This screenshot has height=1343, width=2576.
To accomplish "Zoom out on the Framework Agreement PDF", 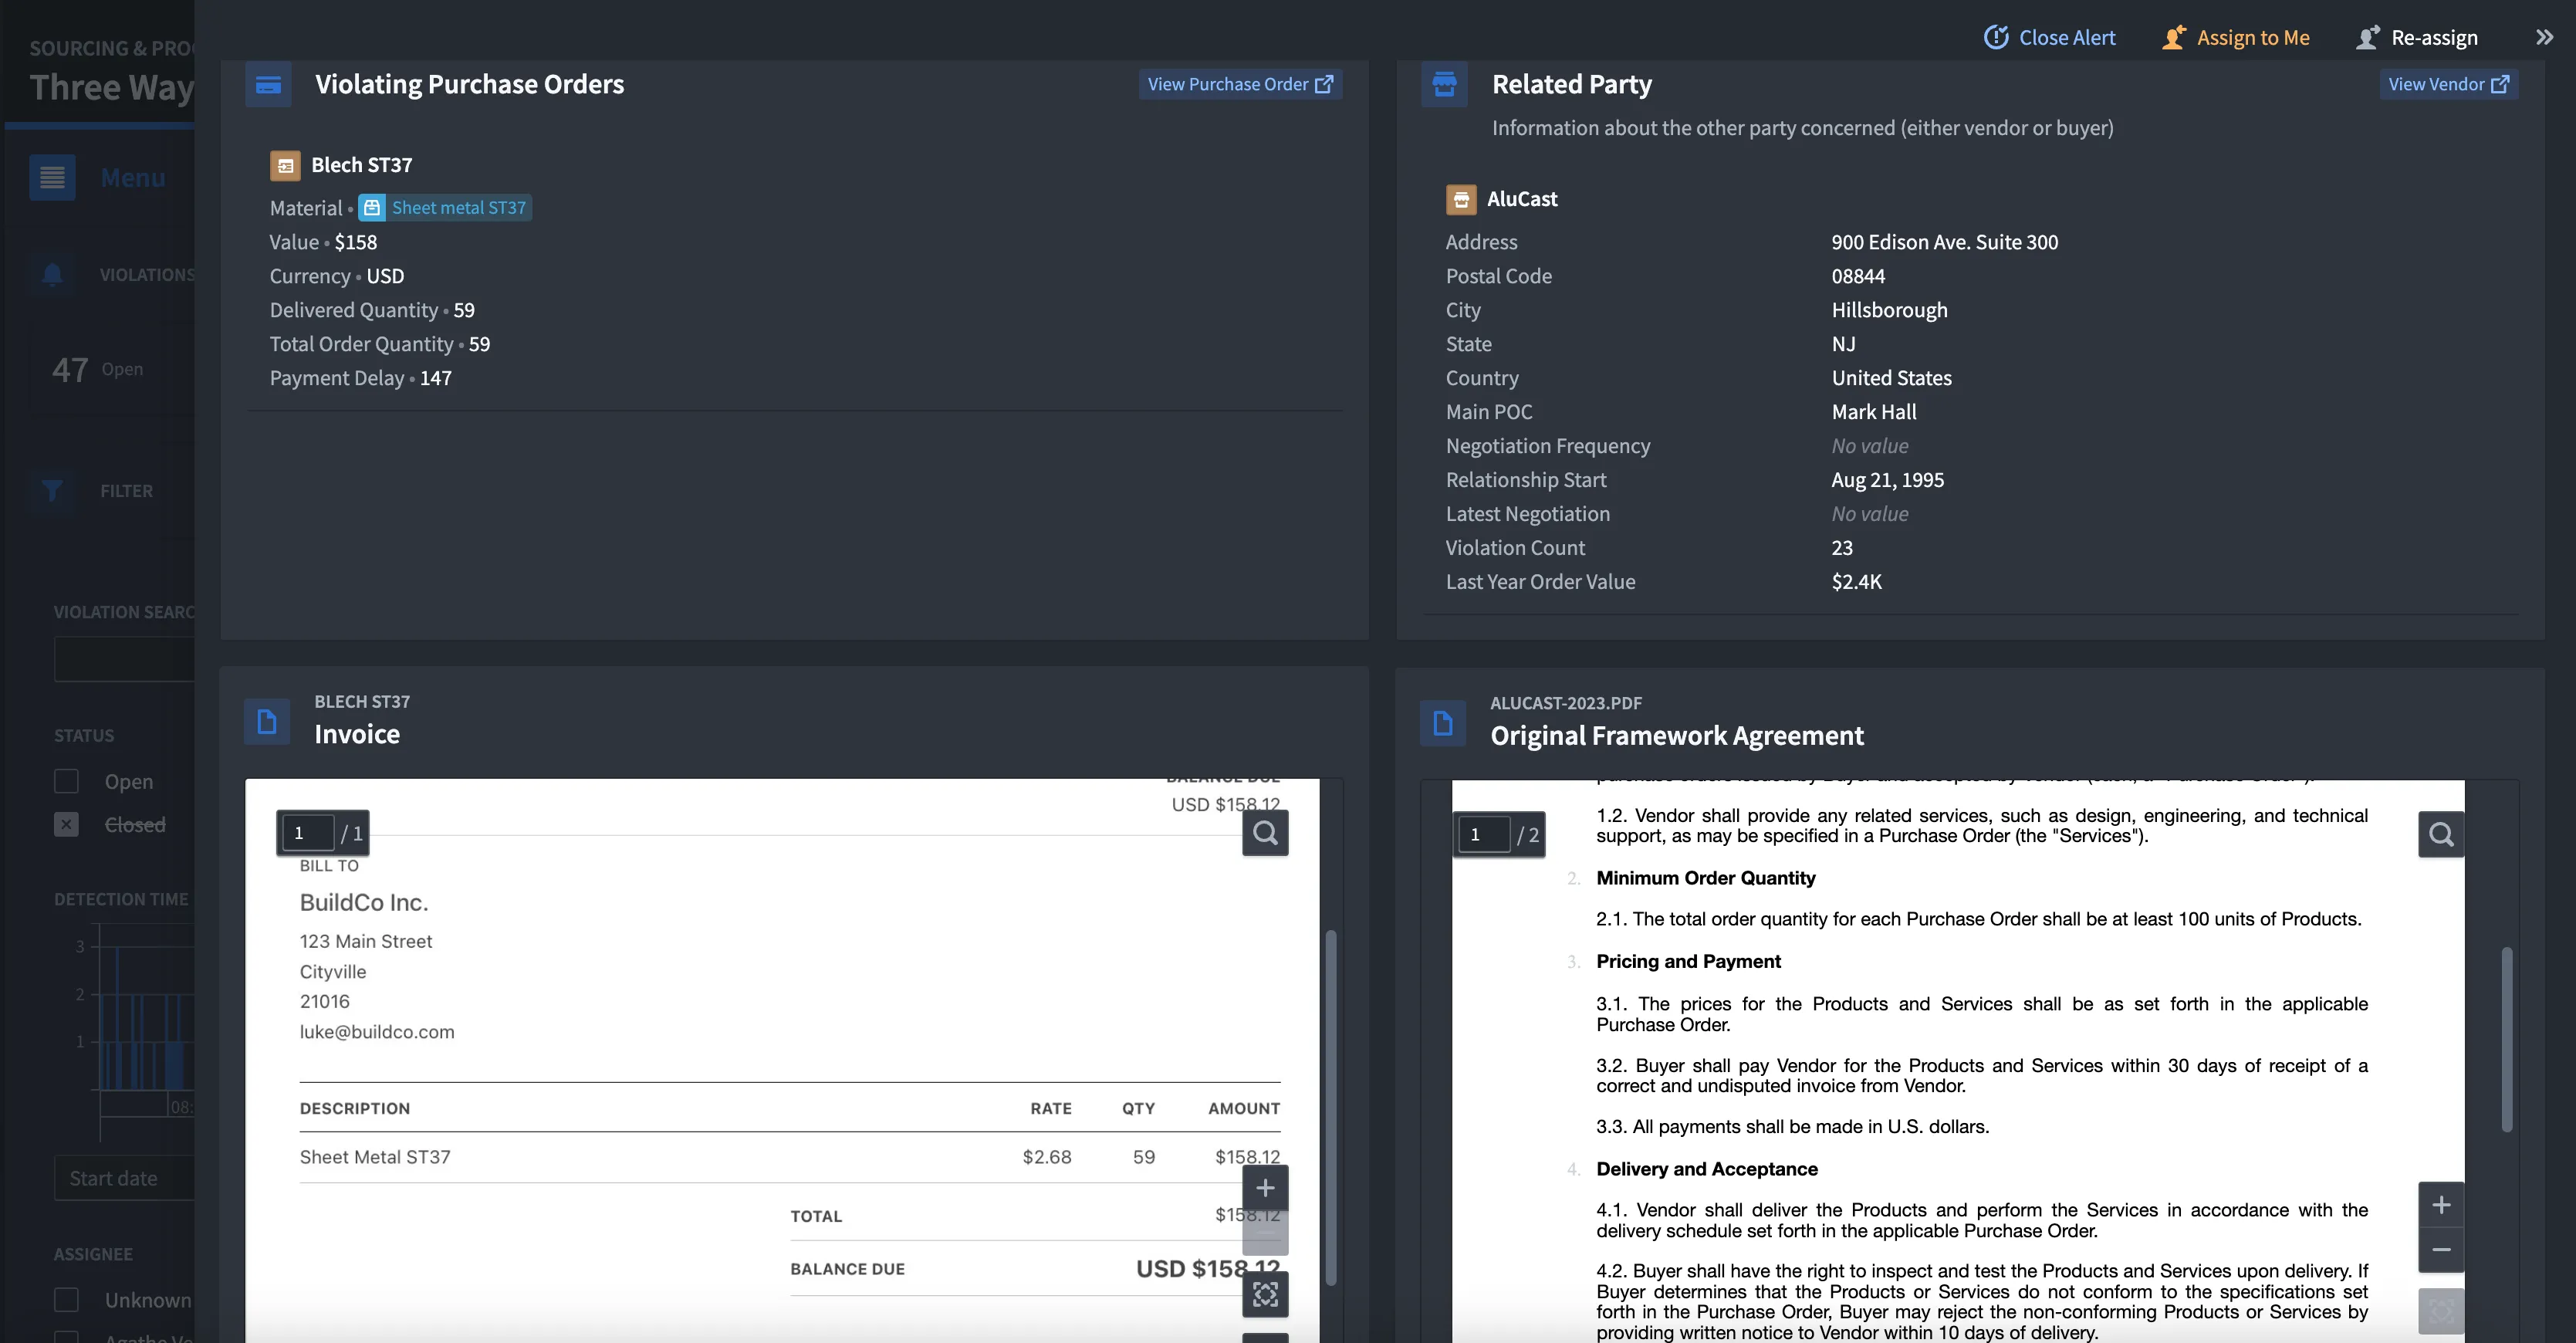I will click(x=2440, y=1250).
